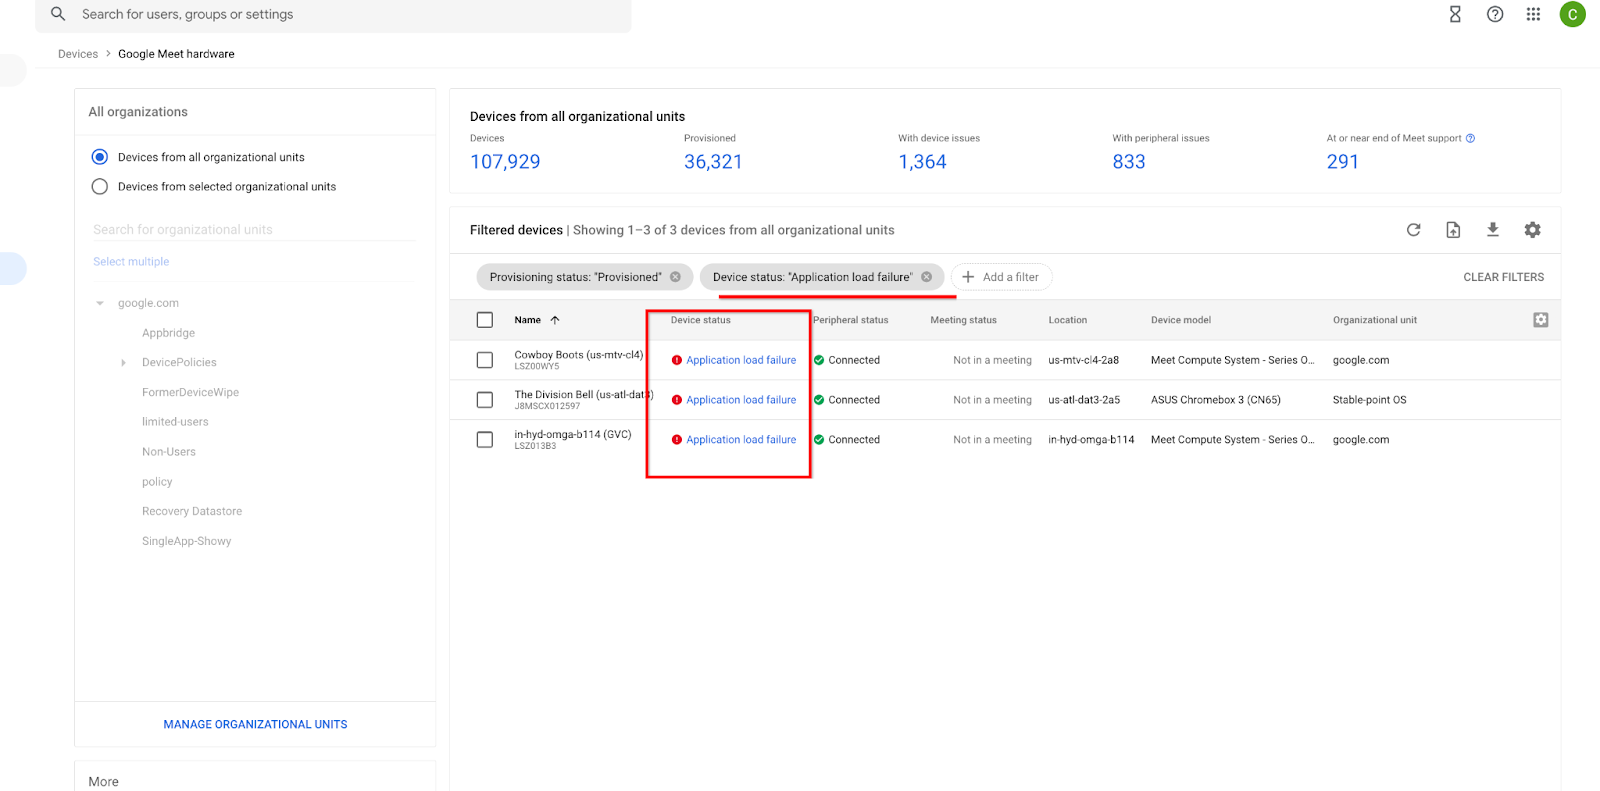
Task: Choose Devices from selected organizational units
Action: click(x=100, y=187)
